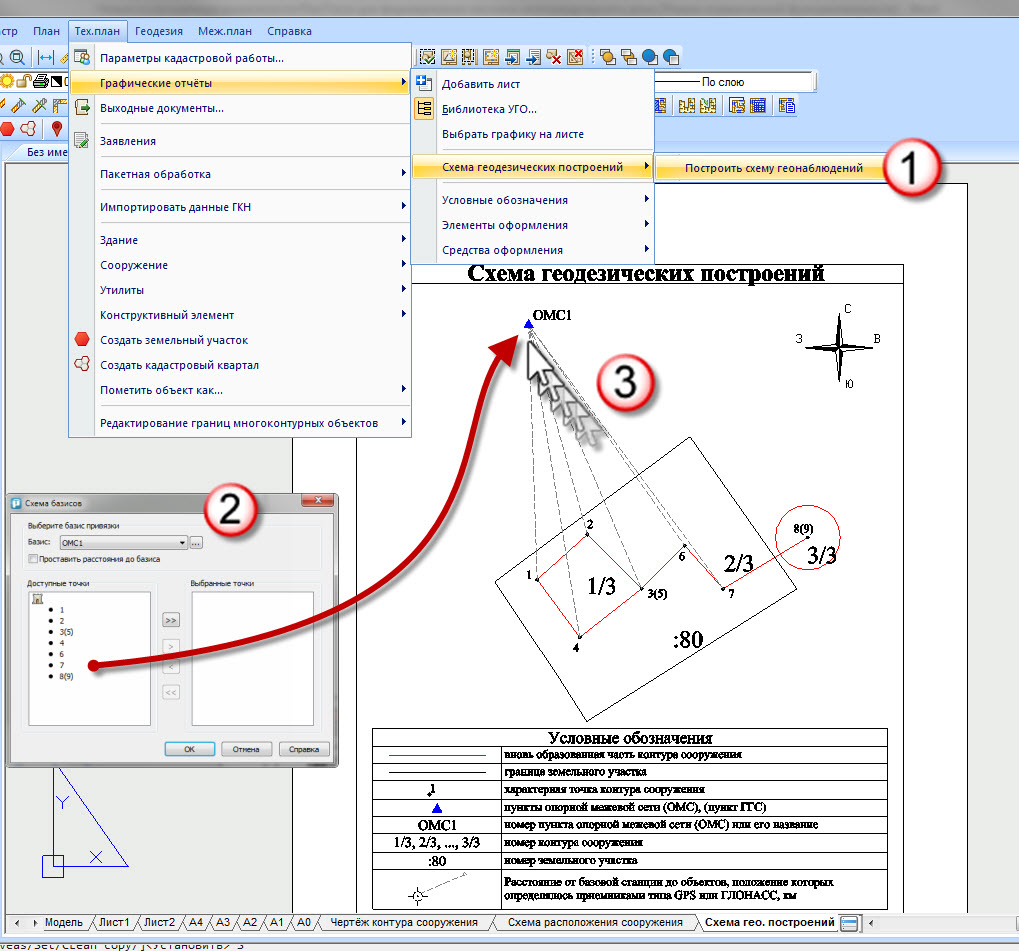This screenshot has height=951, width=1019.
Task: Choose Редактирование границ многоконтурных объектов
Action: coord(239,423)
